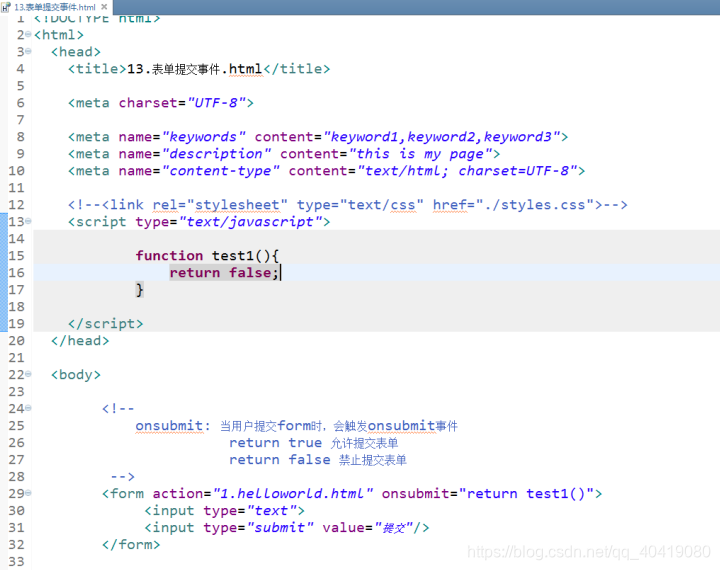
Task: Click the title text 13.表单提交事件.html
Action: [x=194, y=69]
